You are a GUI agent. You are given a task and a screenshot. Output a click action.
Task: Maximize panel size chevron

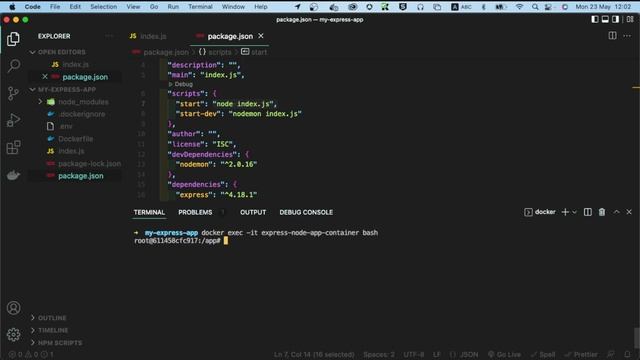coord(616,212)
